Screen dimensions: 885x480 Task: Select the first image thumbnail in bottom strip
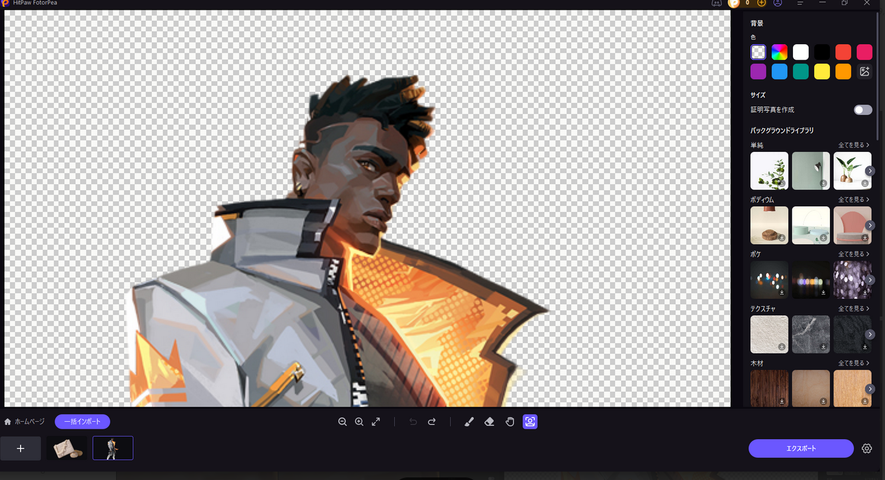pos(67,448)
